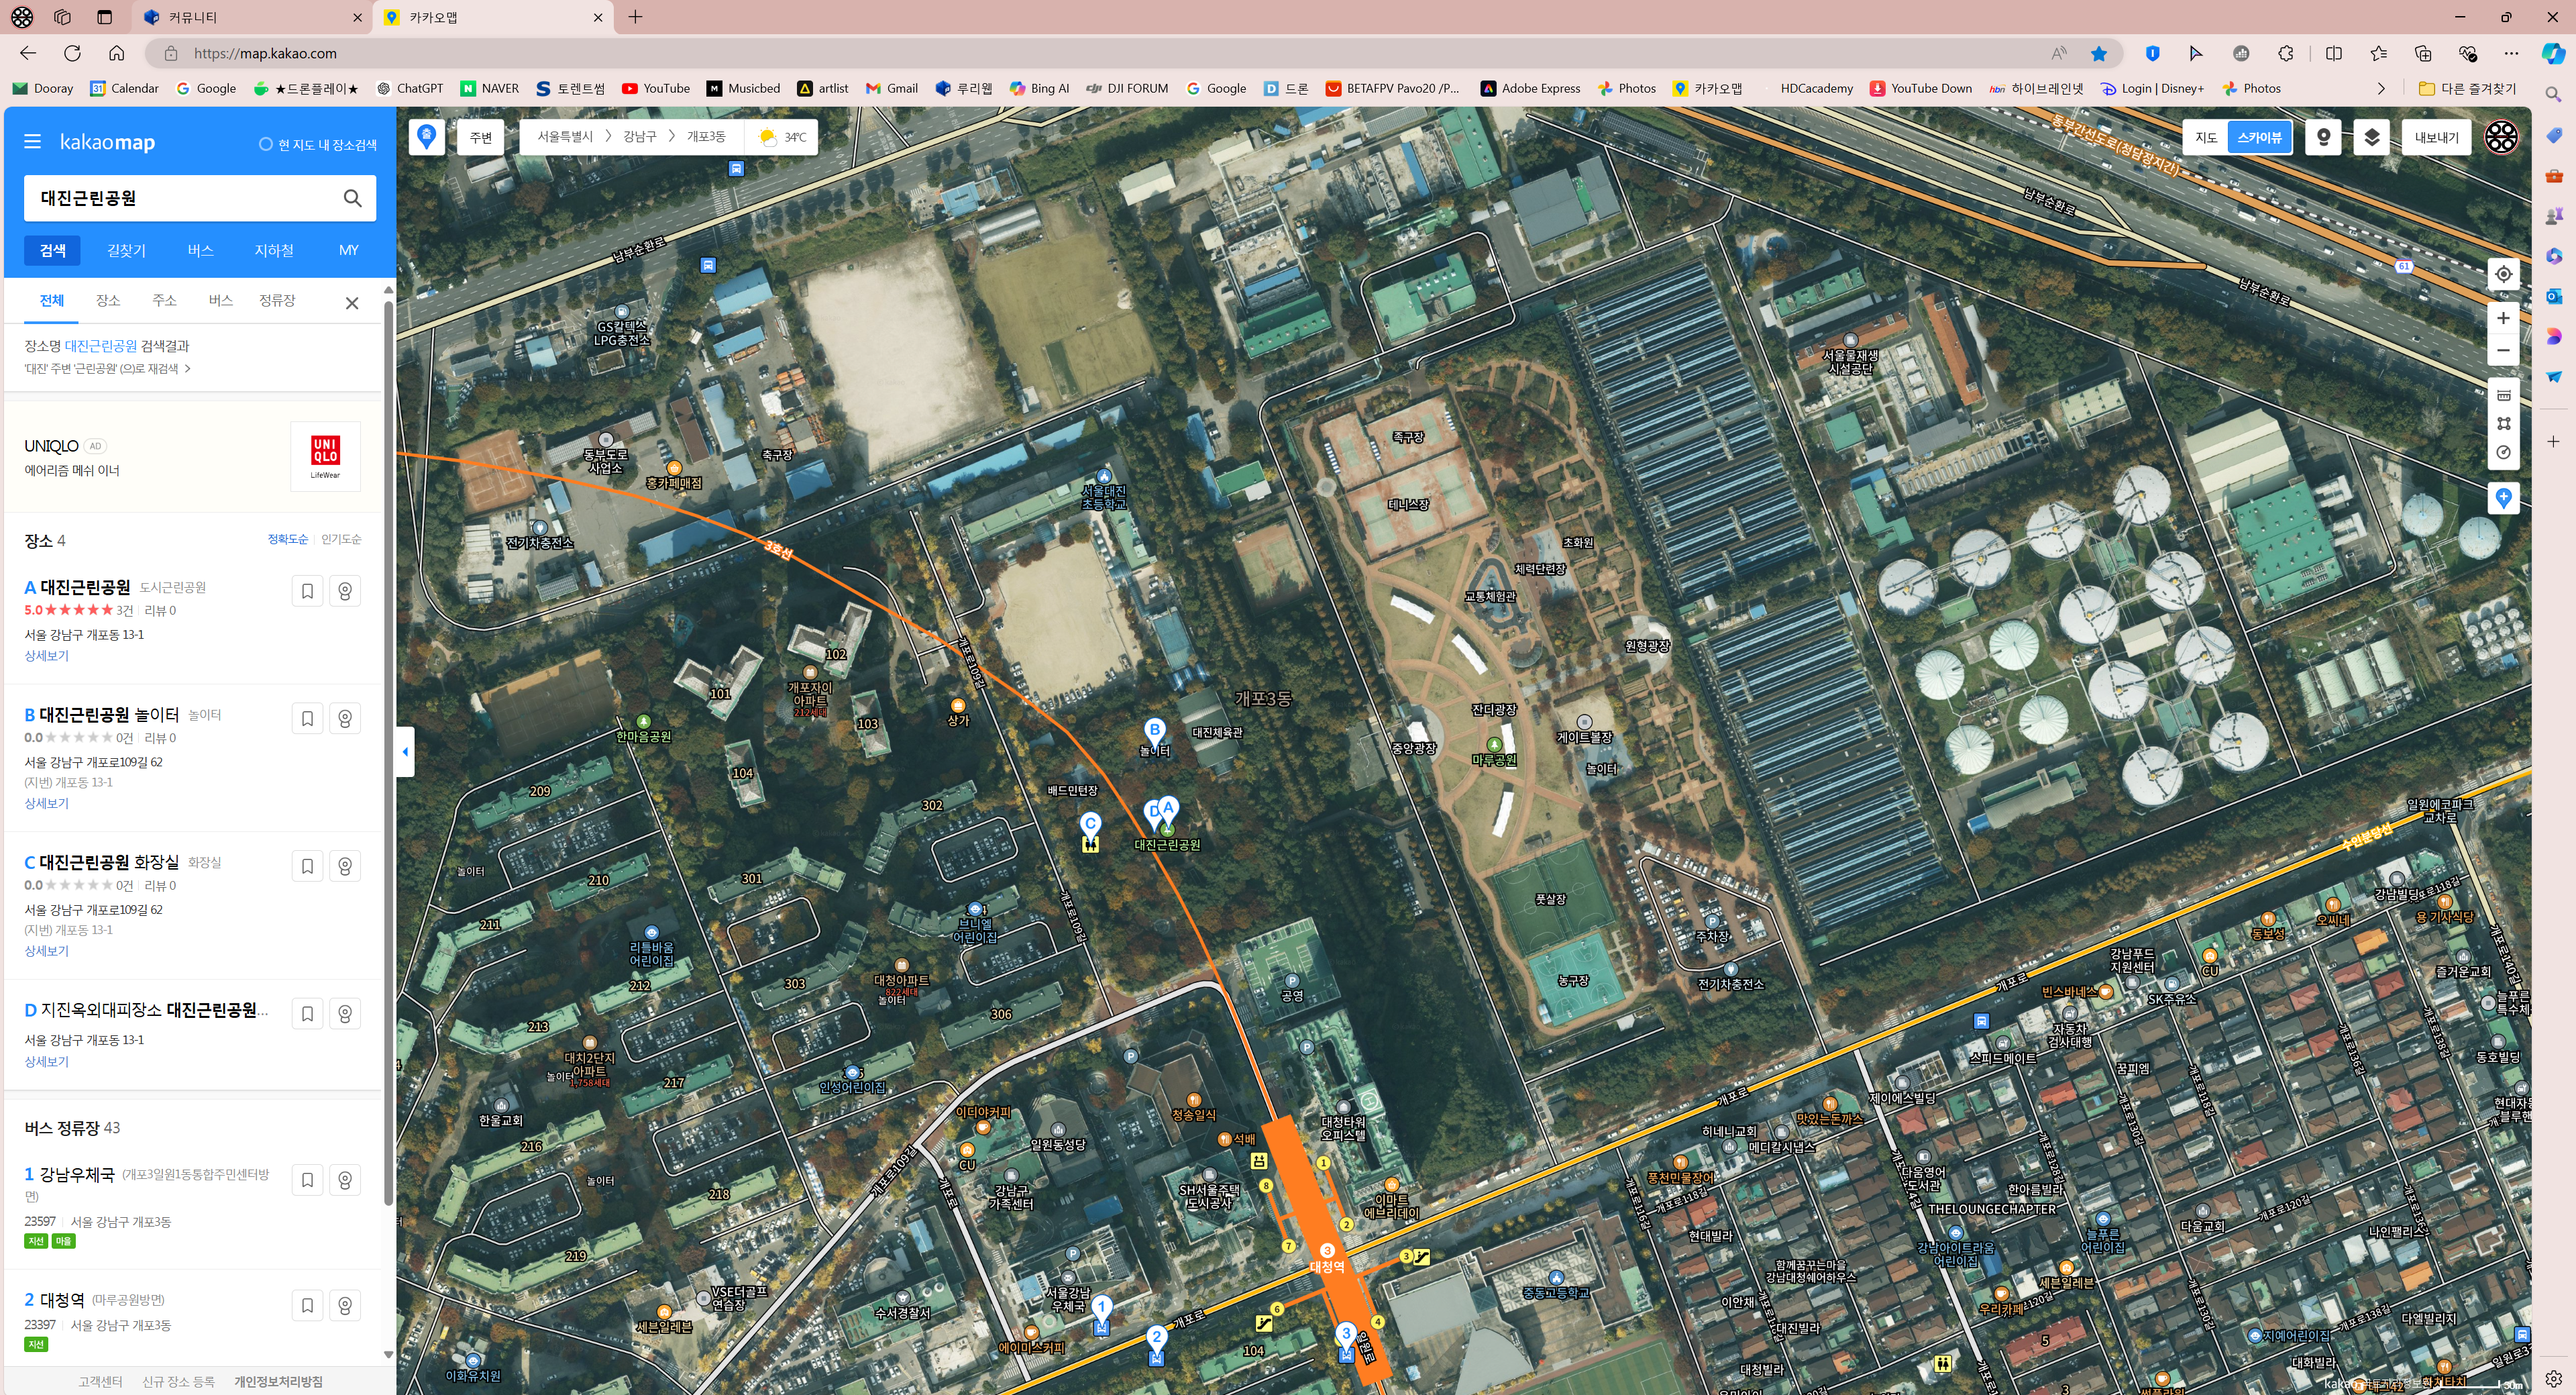Viewport: 2576px width, 1395px height.
Task: Open the roadview pin icon
Action: tap(2323, 137)
